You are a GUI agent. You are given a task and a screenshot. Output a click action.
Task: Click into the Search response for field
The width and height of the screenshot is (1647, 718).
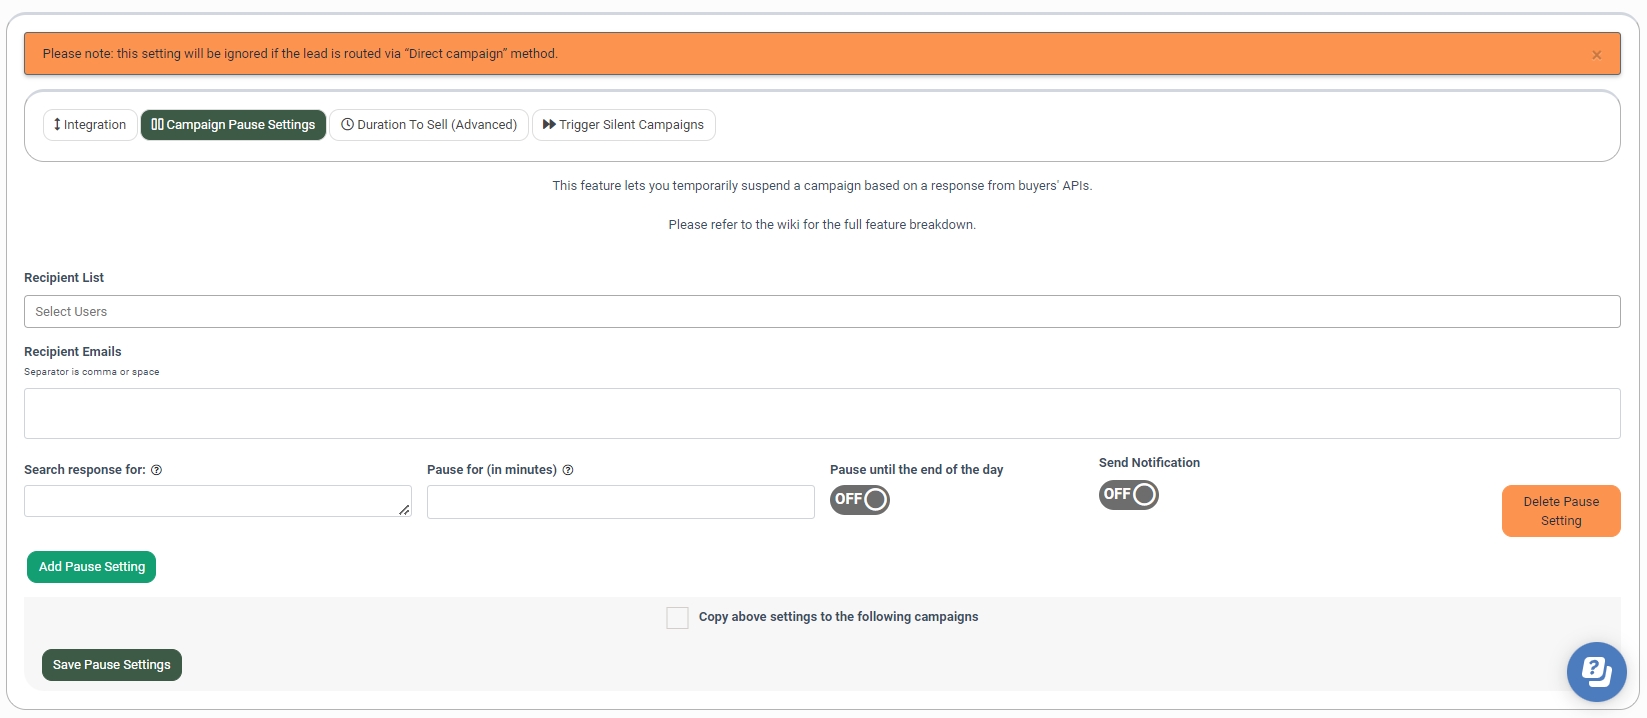point(210,501)
